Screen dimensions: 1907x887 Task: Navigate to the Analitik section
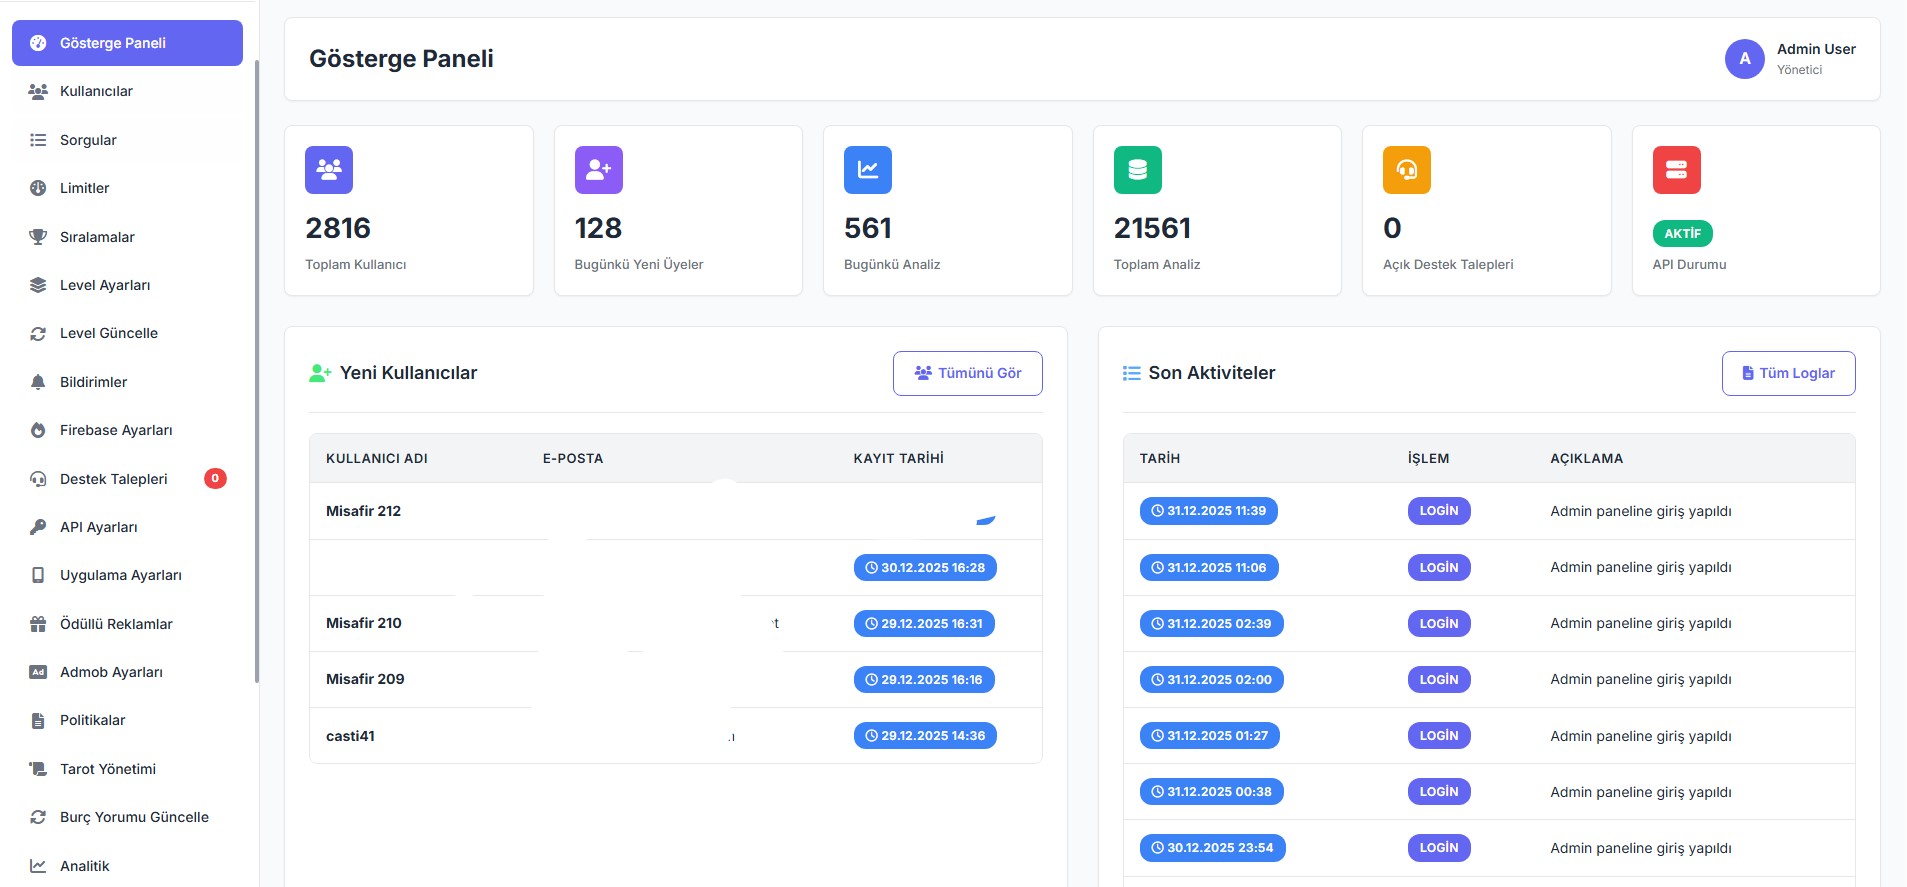[x=84, y=866]
